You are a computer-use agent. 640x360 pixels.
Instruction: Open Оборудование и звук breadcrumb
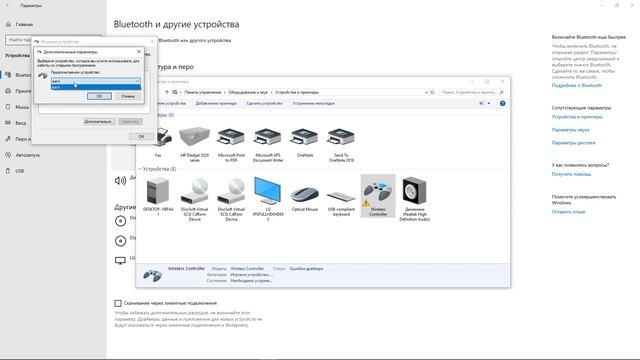[x=248, y=92]
